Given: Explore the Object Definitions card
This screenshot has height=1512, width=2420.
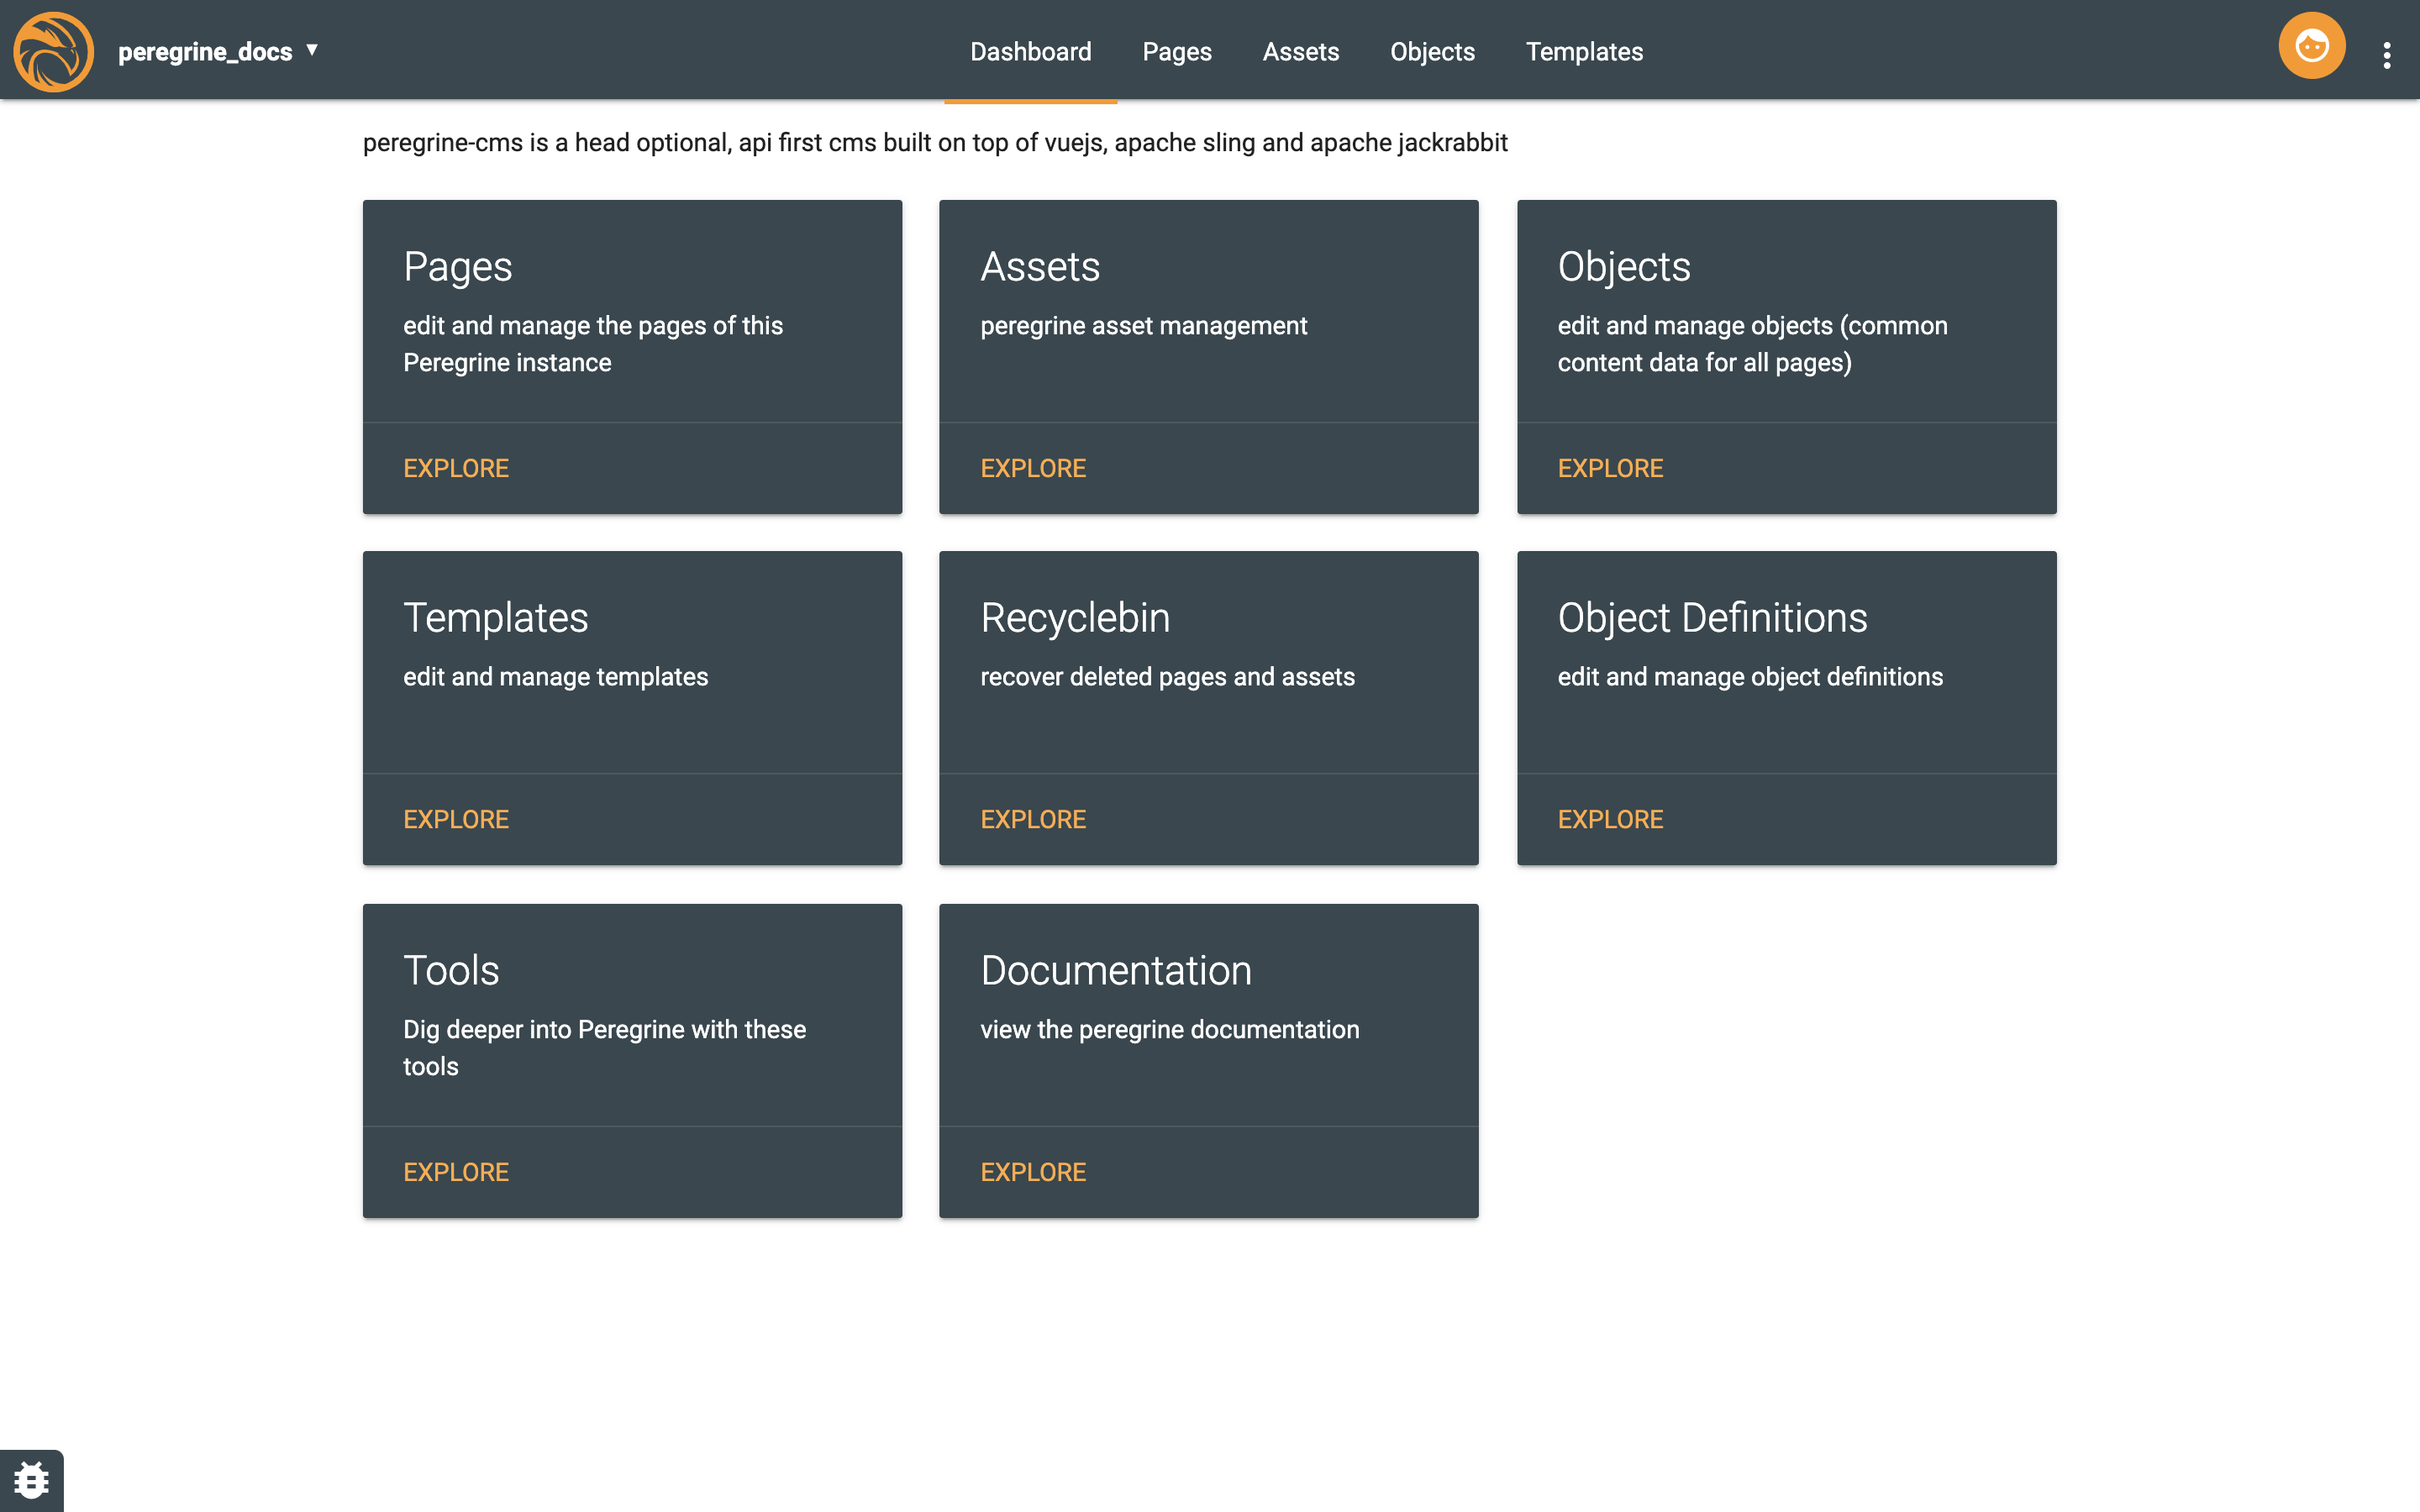Looking at the screenshot, I should tap(1610, 819).
